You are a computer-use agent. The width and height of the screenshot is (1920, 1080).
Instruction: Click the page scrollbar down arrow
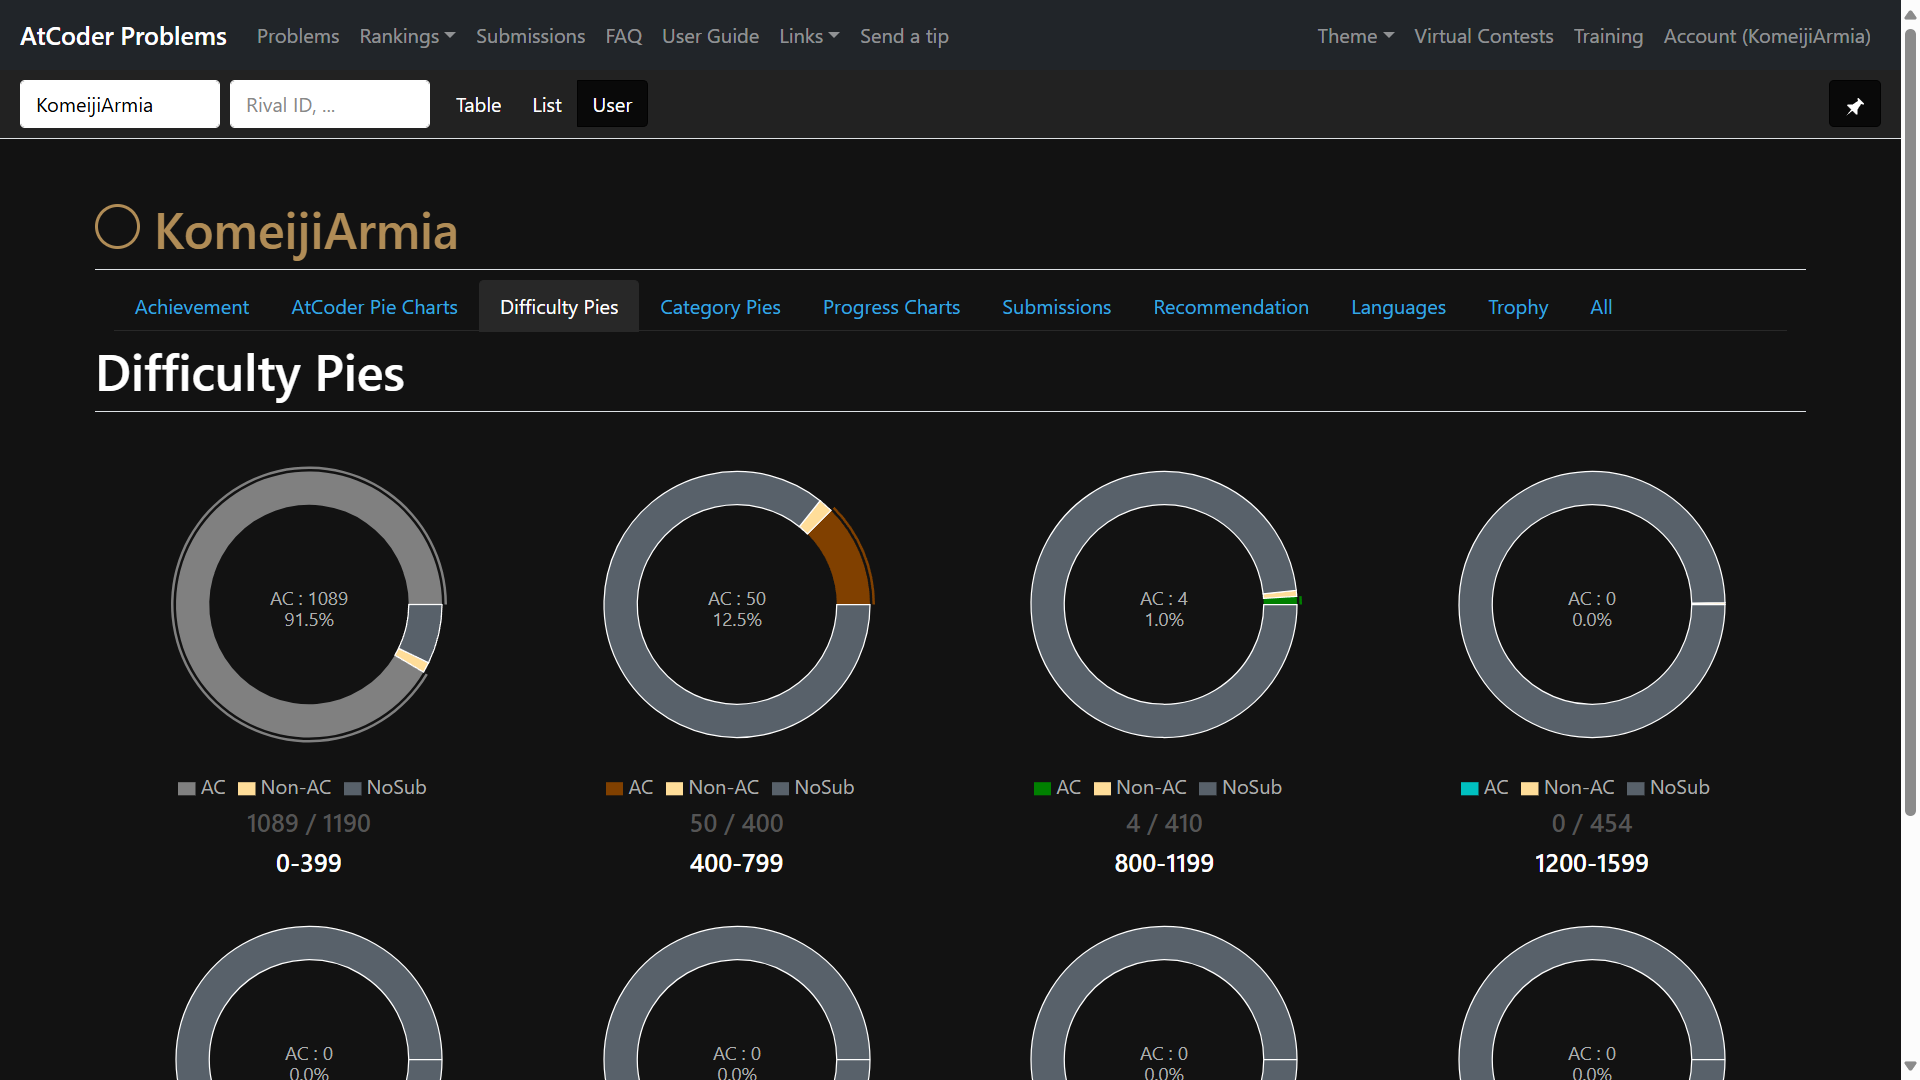coord(1910,1066)
